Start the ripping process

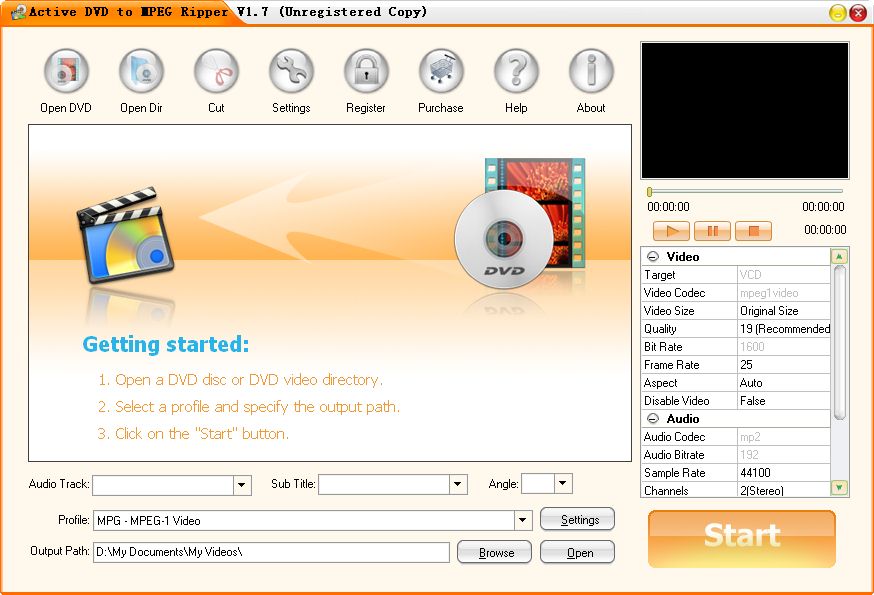(x=742, y=539)
